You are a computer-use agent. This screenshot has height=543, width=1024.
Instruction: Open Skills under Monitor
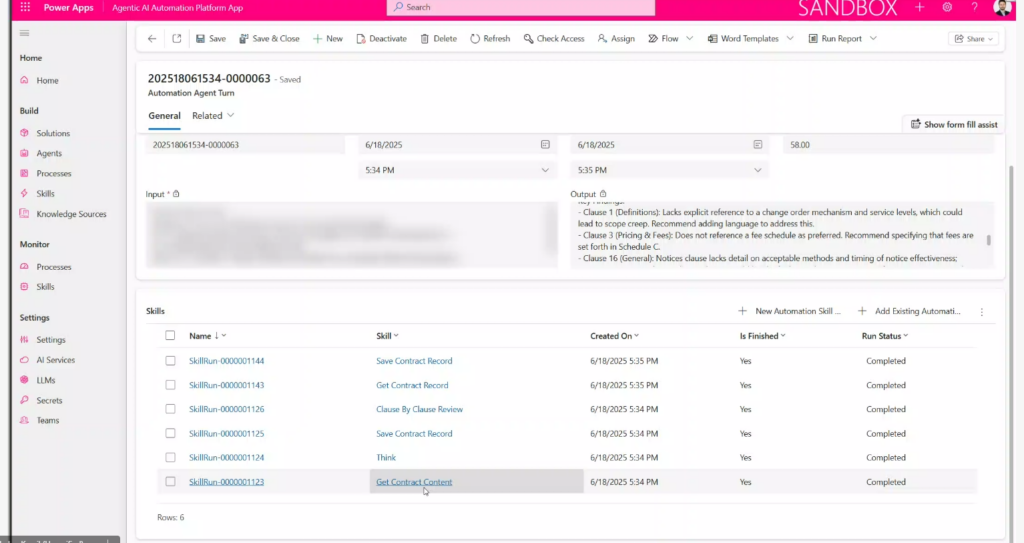45,287
